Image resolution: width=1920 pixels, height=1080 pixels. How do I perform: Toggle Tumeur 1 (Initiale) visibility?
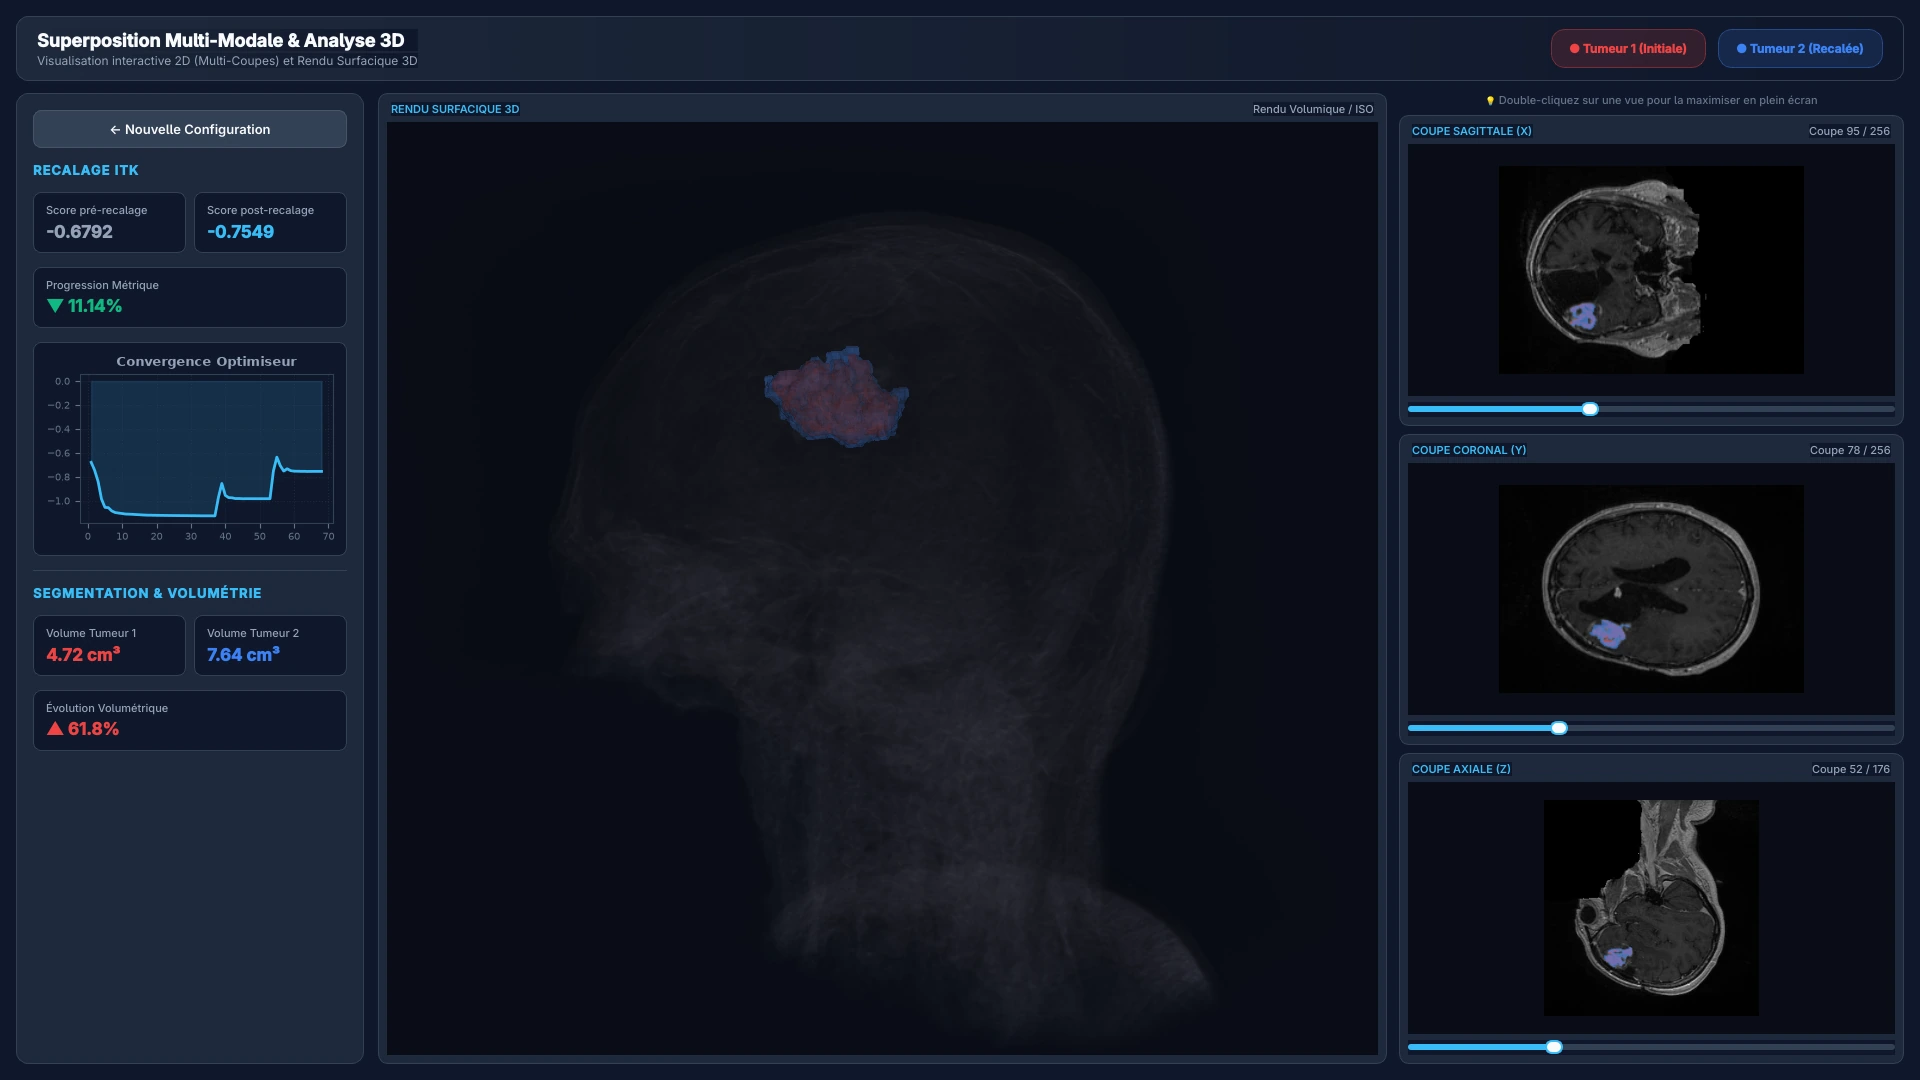click(1628, 48)
